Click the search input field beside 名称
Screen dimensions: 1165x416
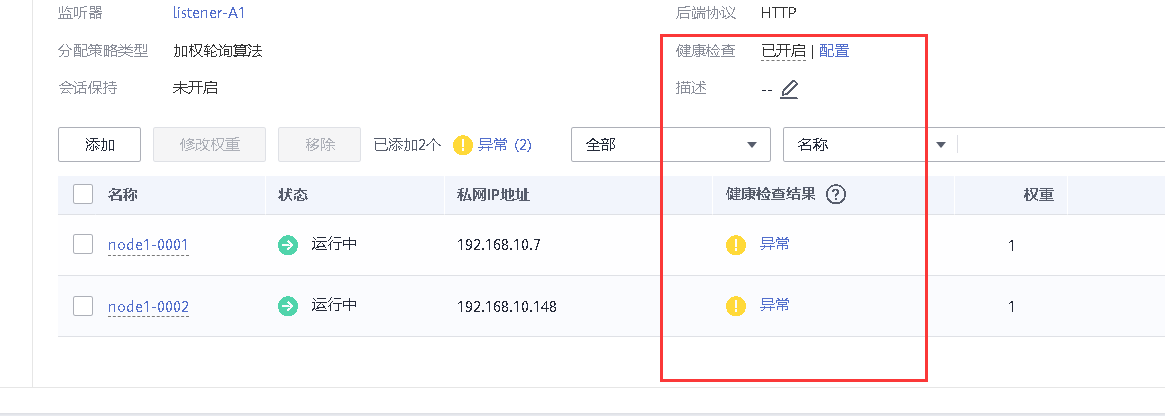pyautogui.click(x=1060, y=145)
